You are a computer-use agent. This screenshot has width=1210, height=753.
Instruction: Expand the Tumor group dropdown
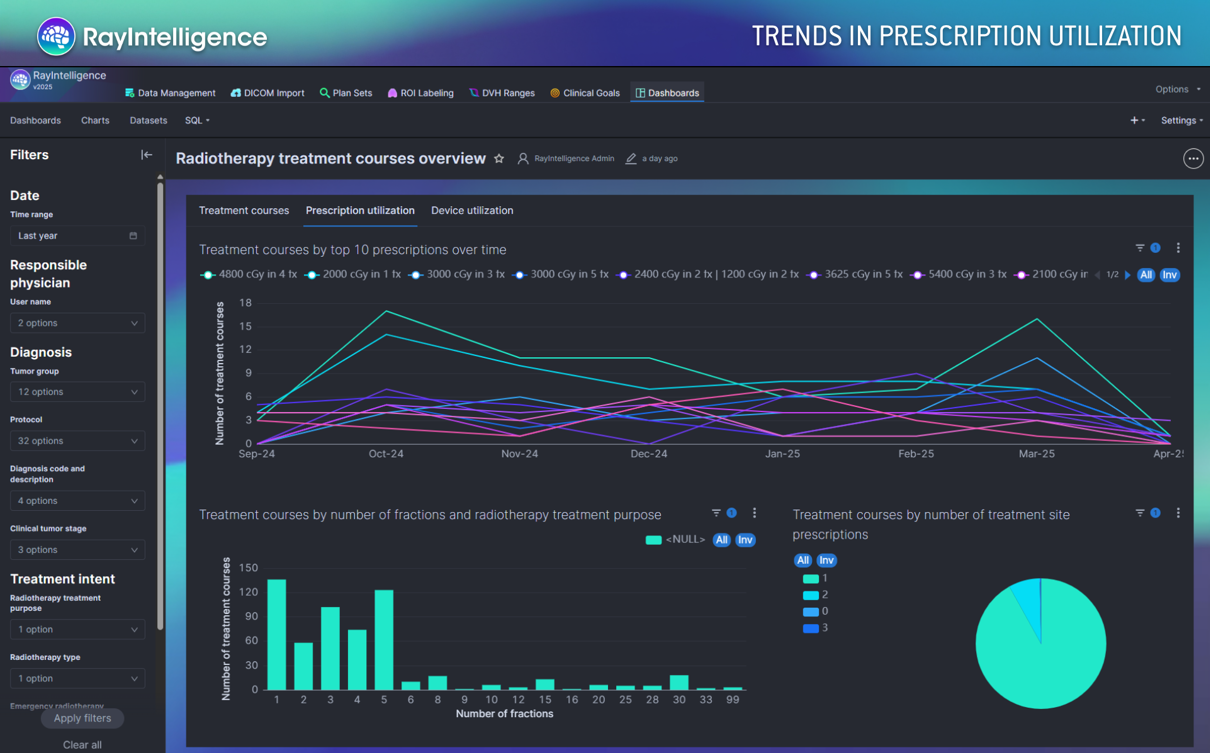coord(77,392)
